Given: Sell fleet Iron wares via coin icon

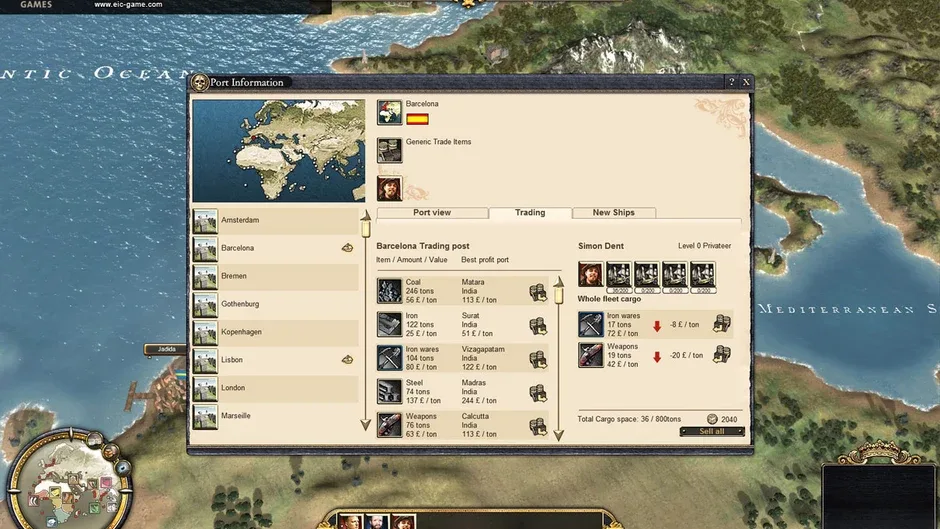Looking at the screenshot, I should point(722,323).
